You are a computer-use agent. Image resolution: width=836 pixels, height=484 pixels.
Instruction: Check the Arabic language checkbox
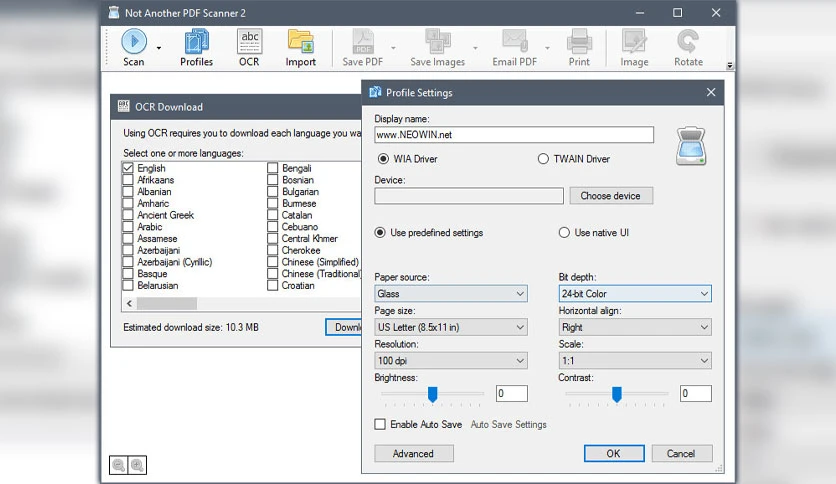(128, 227)
